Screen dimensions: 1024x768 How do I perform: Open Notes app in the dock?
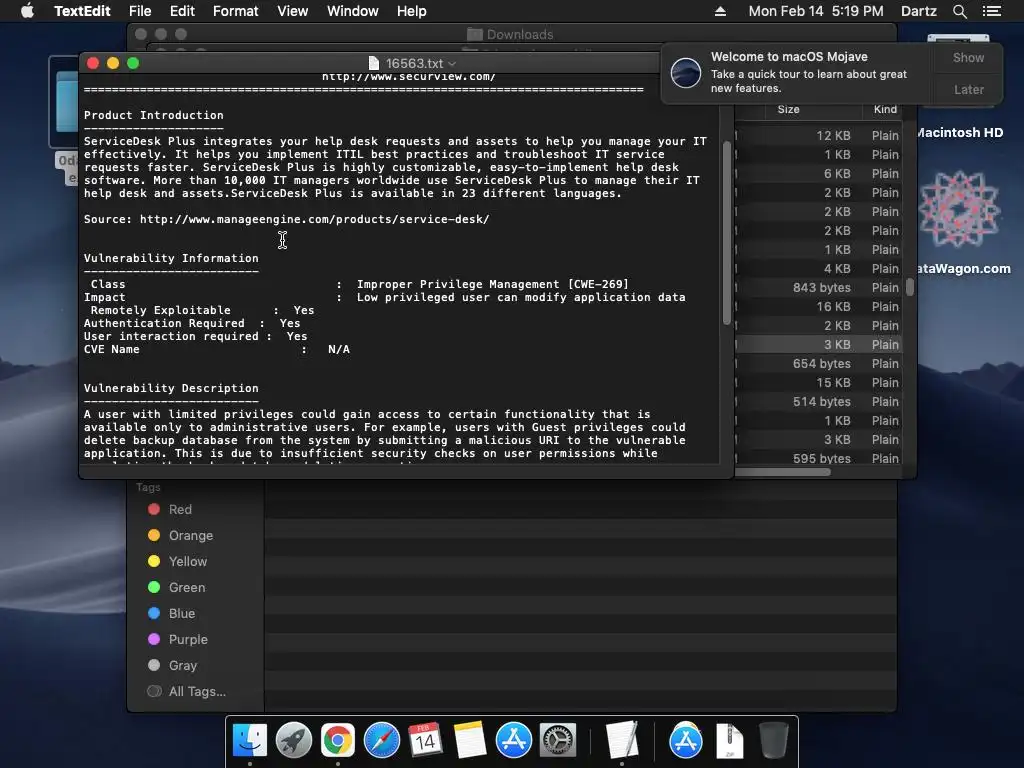pyautogui.click(x=470, y=741)
